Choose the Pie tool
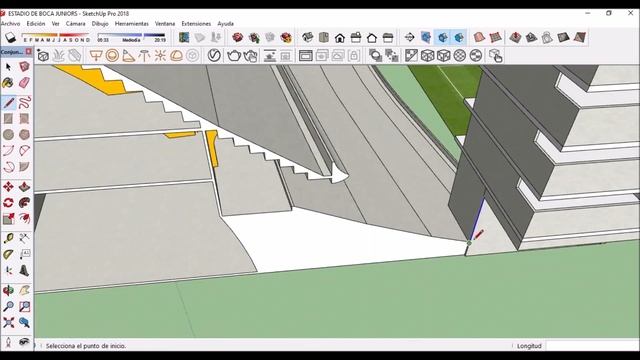Viewport: 640px width, 360px height. 24,167
